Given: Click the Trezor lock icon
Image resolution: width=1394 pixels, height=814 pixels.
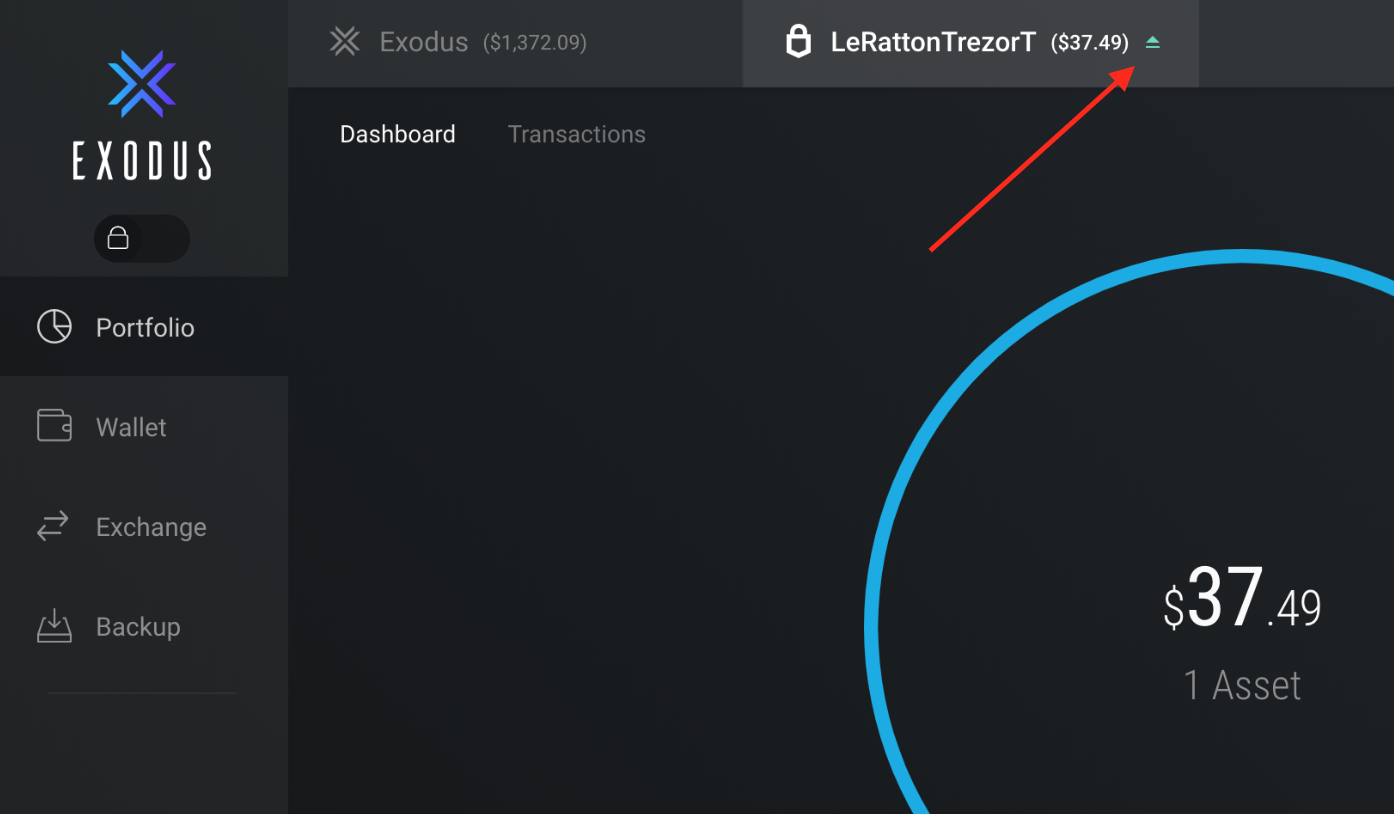Looking at the screenshot, I should (x=798, y=42).
